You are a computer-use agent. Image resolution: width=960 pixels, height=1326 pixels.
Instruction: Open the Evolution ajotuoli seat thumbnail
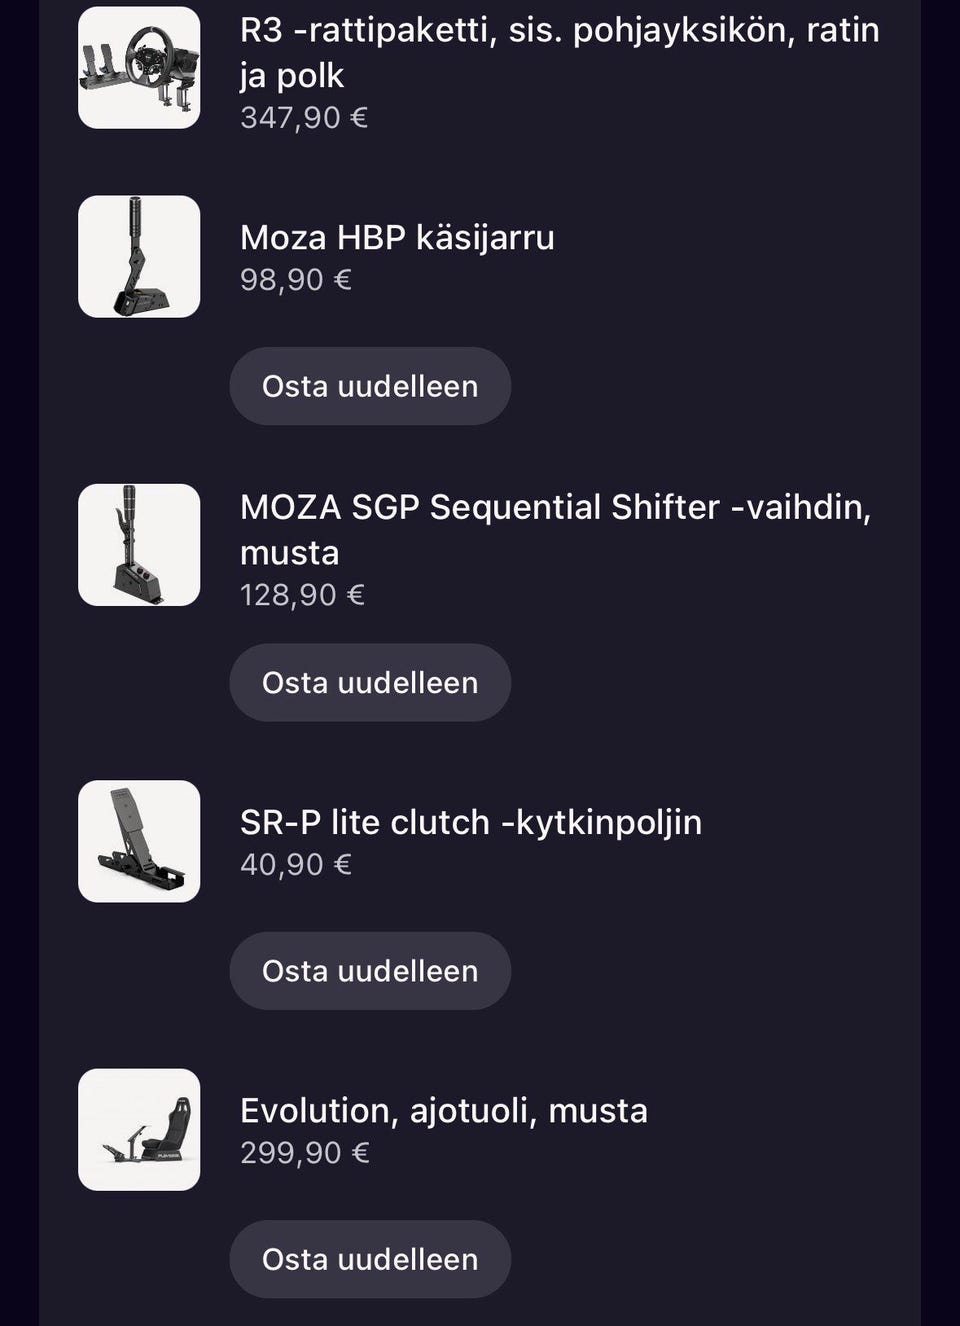coord(139,1130)
